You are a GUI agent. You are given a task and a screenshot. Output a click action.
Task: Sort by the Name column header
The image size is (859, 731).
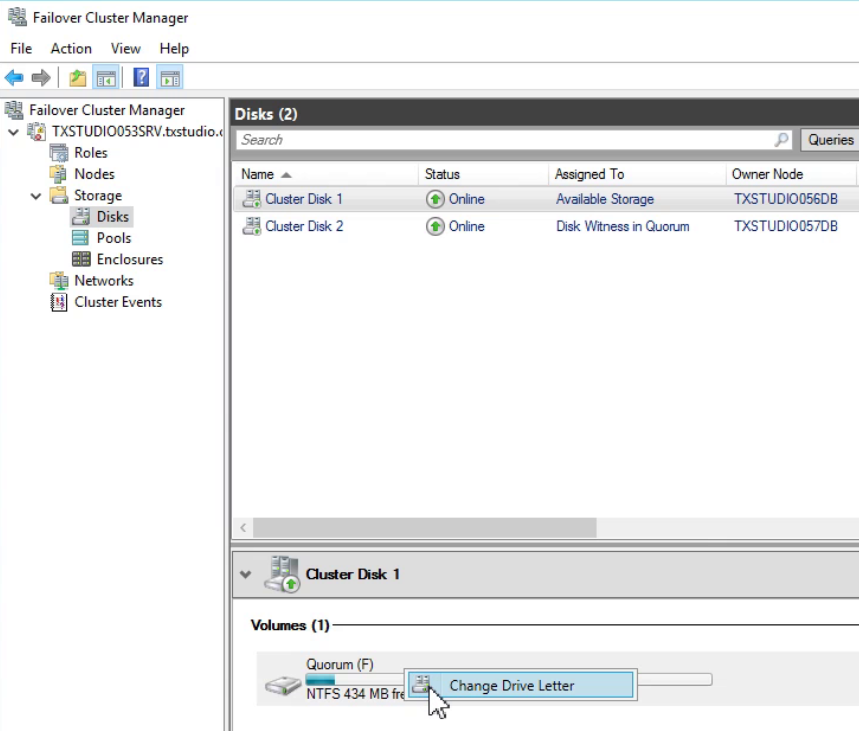tap(325, 174)
